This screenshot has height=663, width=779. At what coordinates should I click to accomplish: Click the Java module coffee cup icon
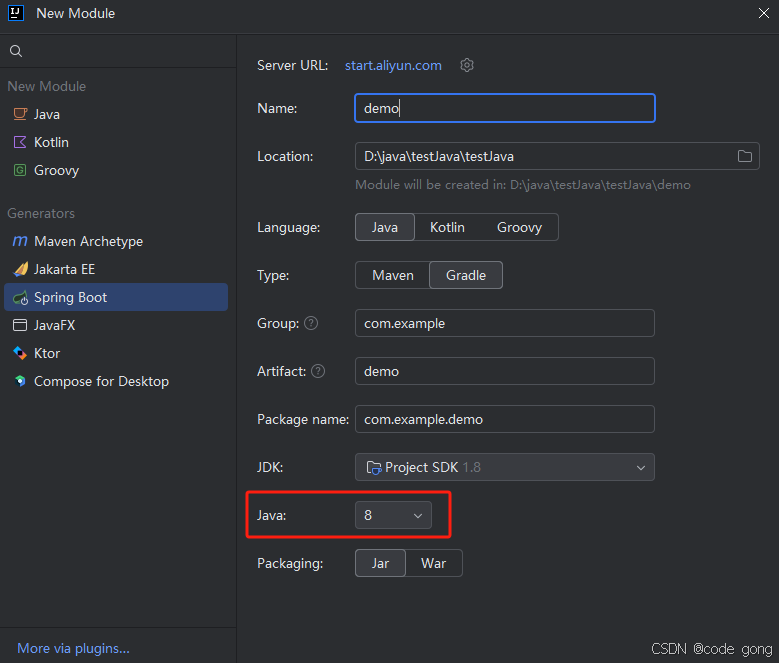click(20, 114)
